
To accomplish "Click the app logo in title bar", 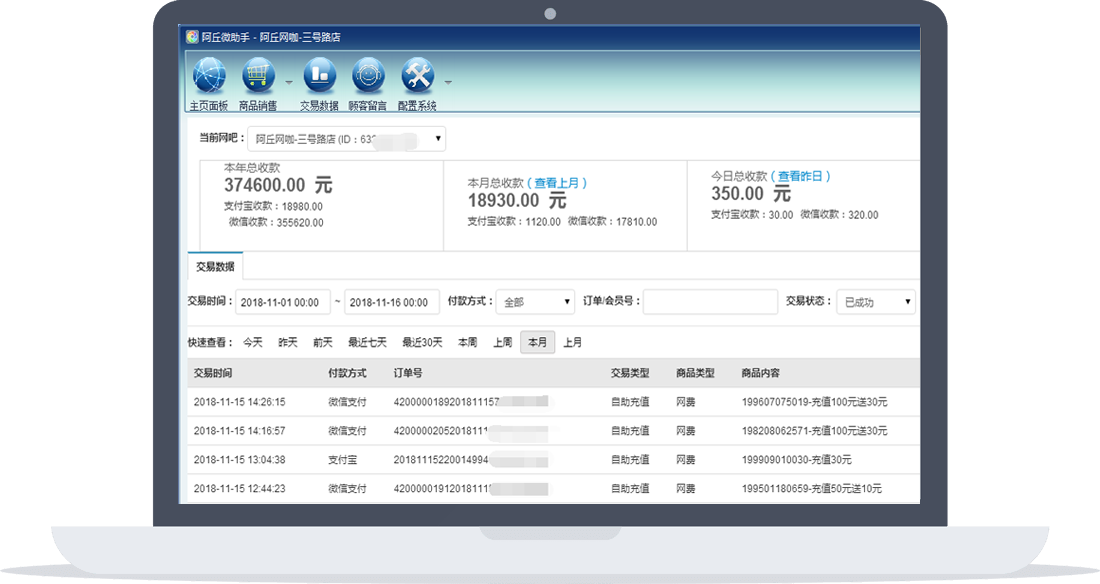I will pyautogui.click(x=192, y=37).
